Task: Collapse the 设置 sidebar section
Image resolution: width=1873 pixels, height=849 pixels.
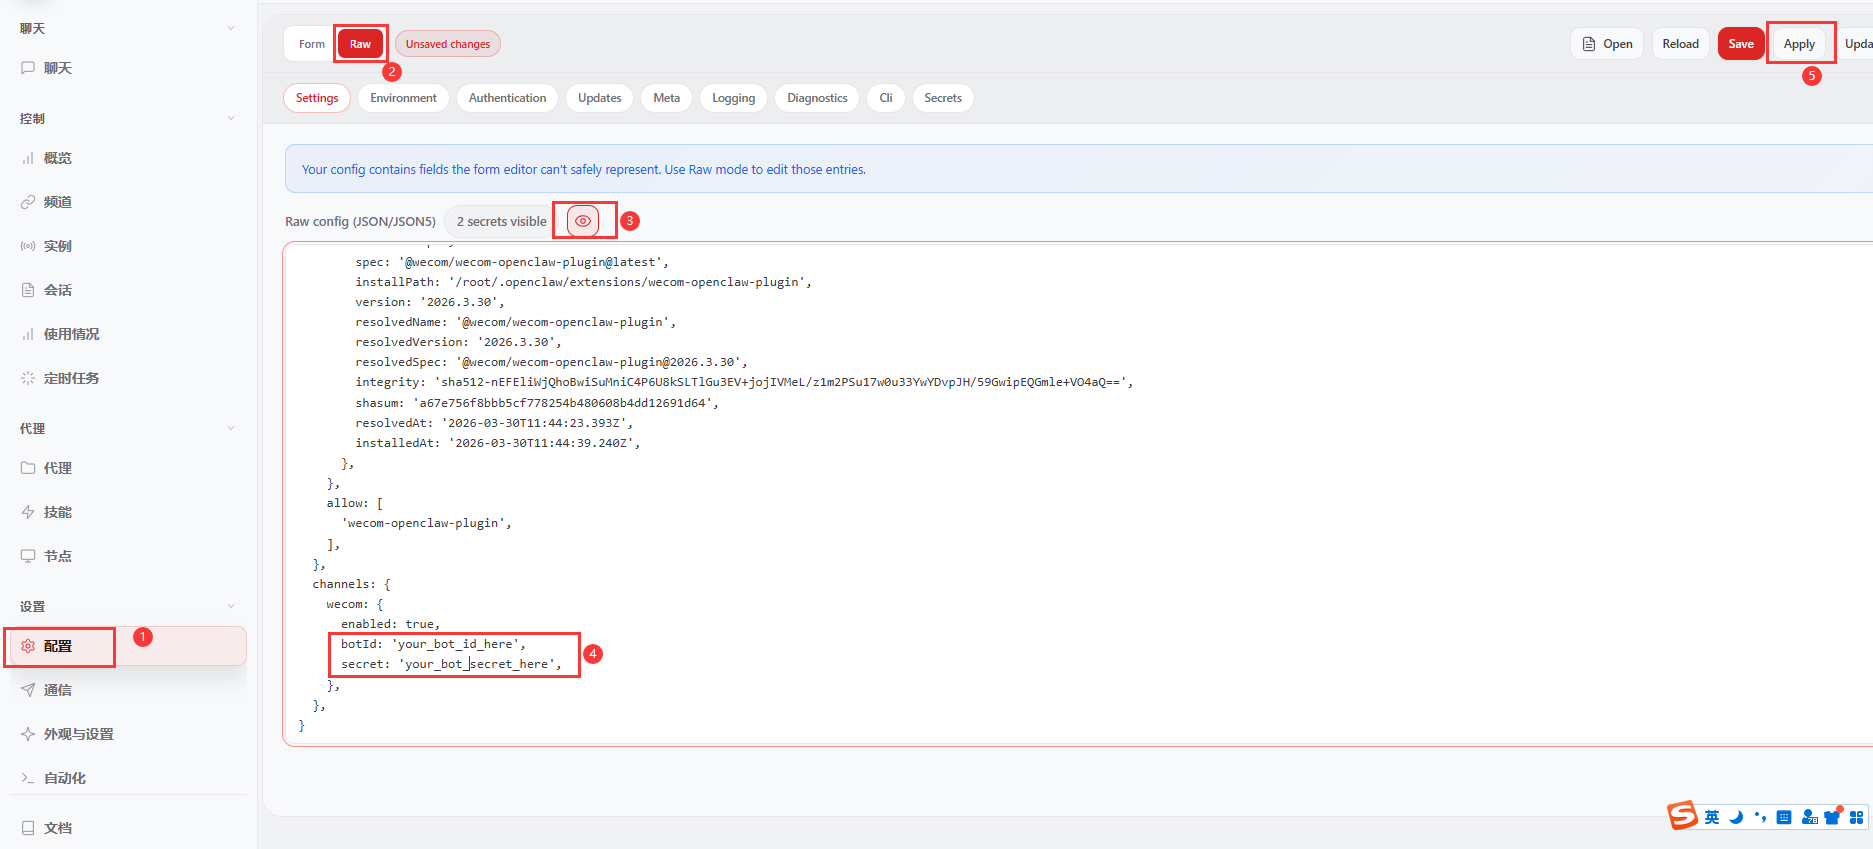Action: 231,606
